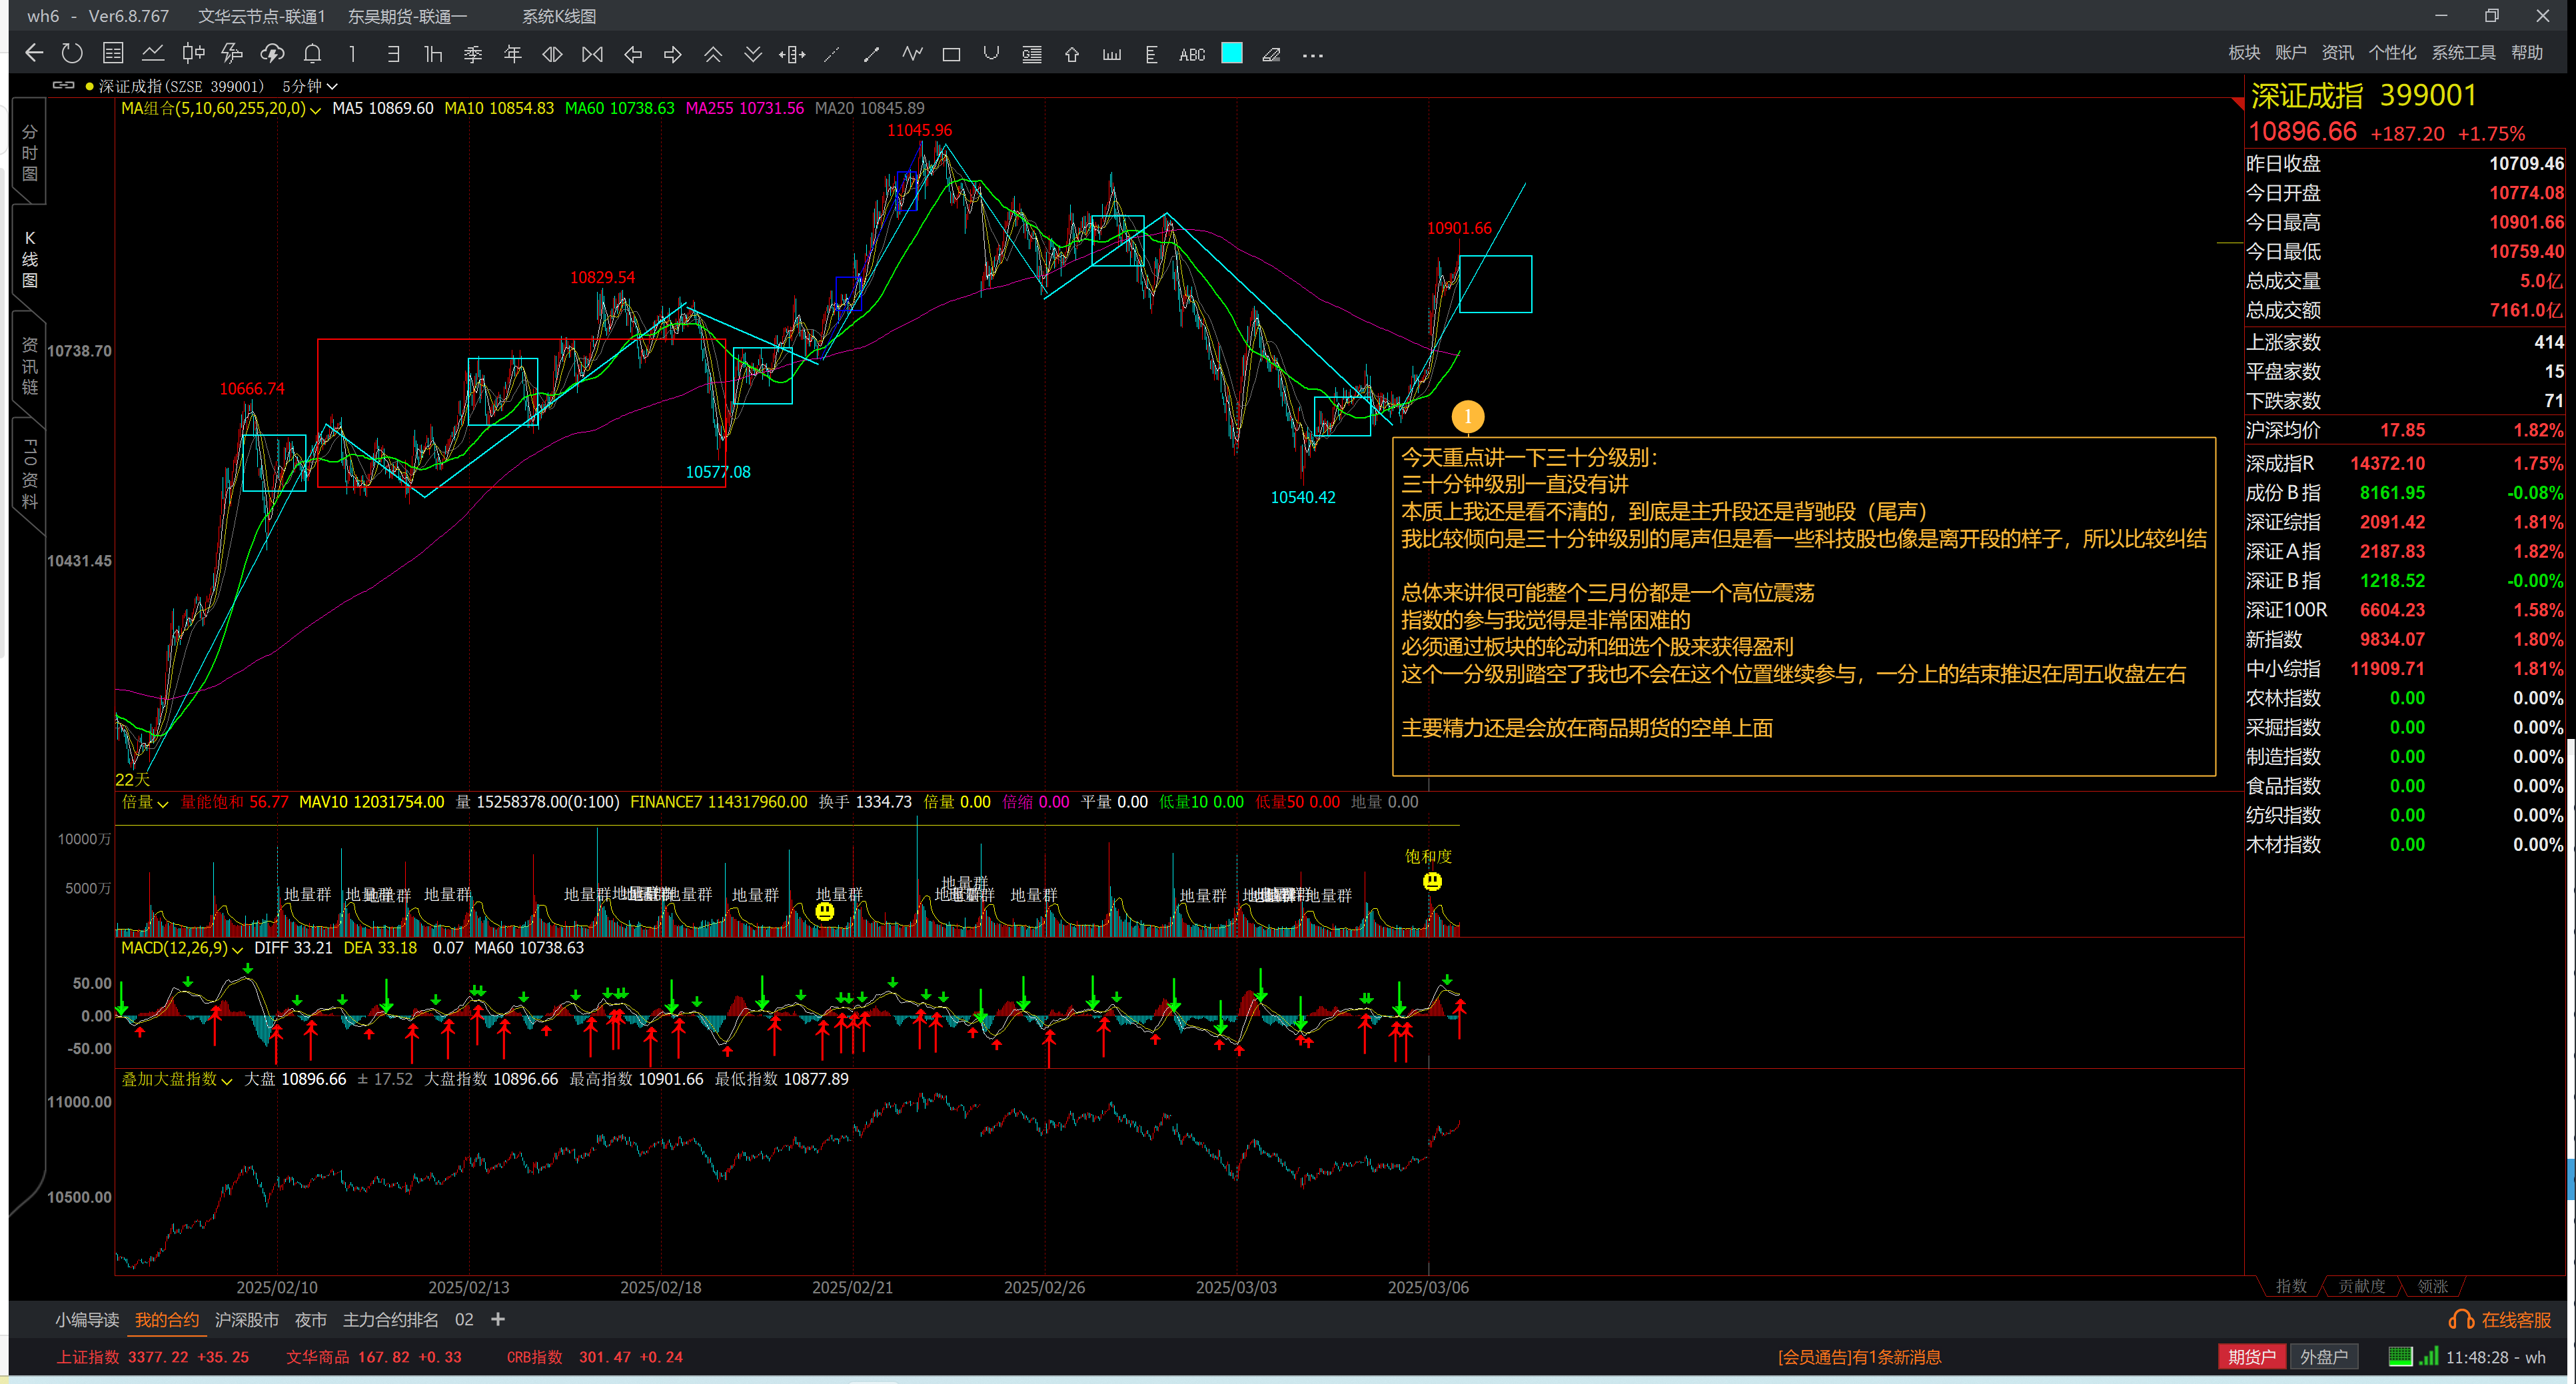Open the 账户 menu
Image resolution: width=2576 pixels, height=1384 pixels.
(x=2290, y=53)
